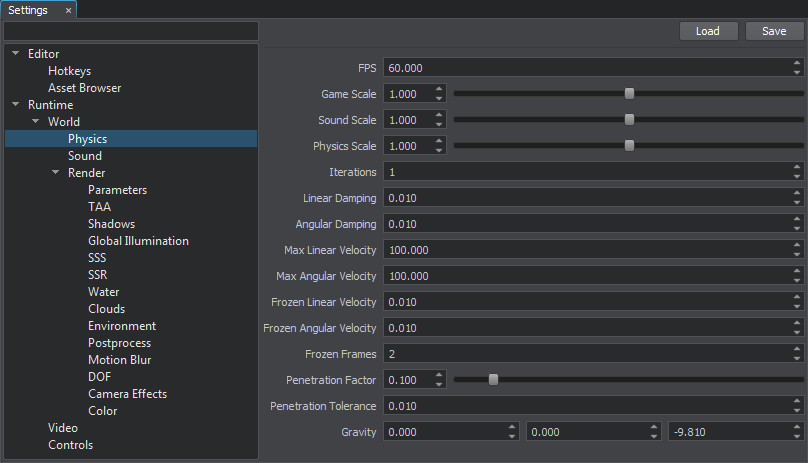Open Motion Blur settings

pos(120,360)
